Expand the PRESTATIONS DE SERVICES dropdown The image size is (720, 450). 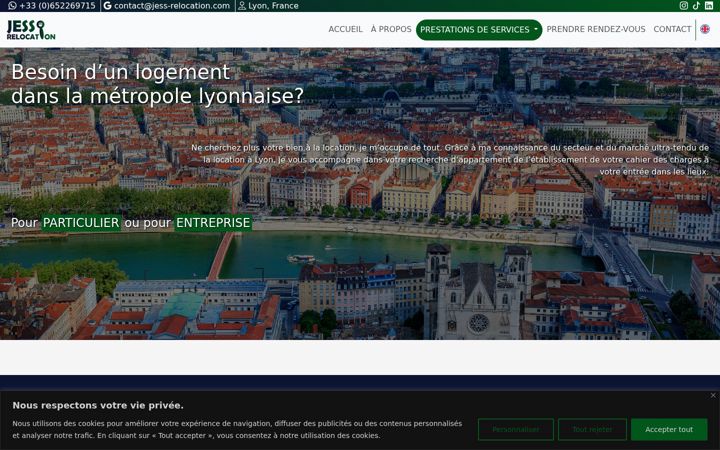coord(479,30)
